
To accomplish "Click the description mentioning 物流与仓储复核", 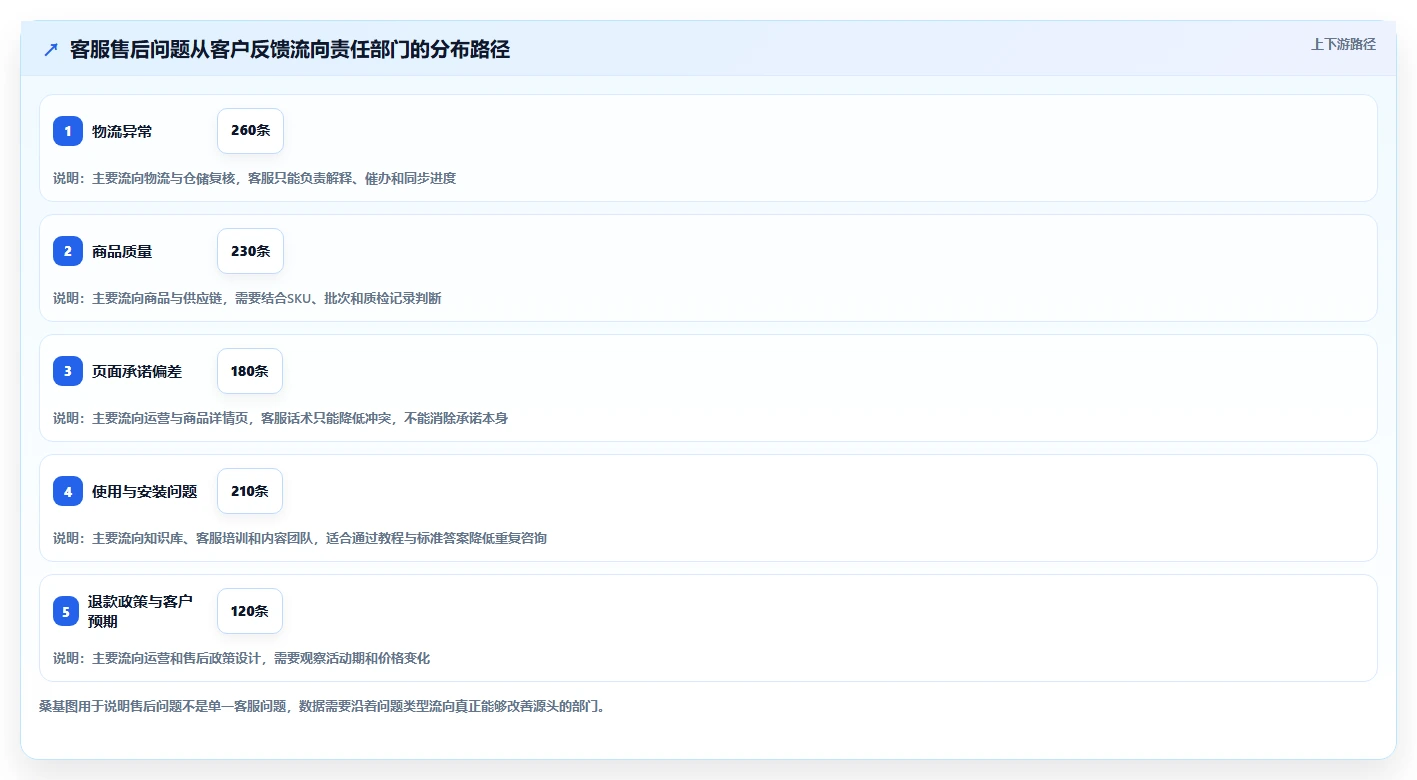I will click(254, 178).
